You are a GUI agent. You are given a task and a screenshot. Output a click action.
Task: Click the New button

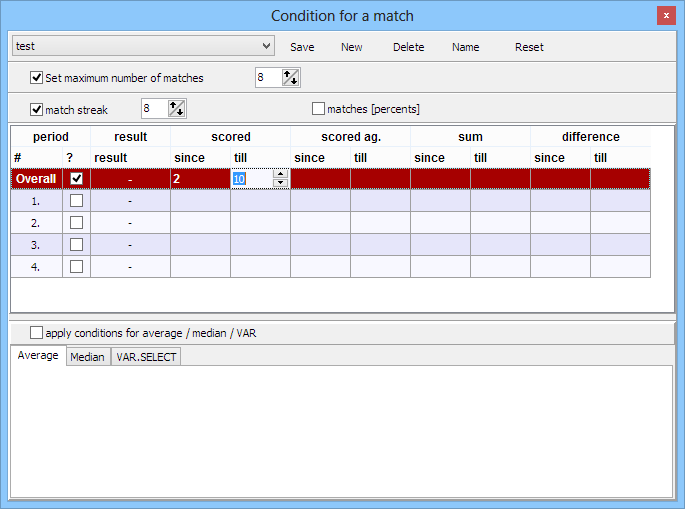(x=352, y=47)
